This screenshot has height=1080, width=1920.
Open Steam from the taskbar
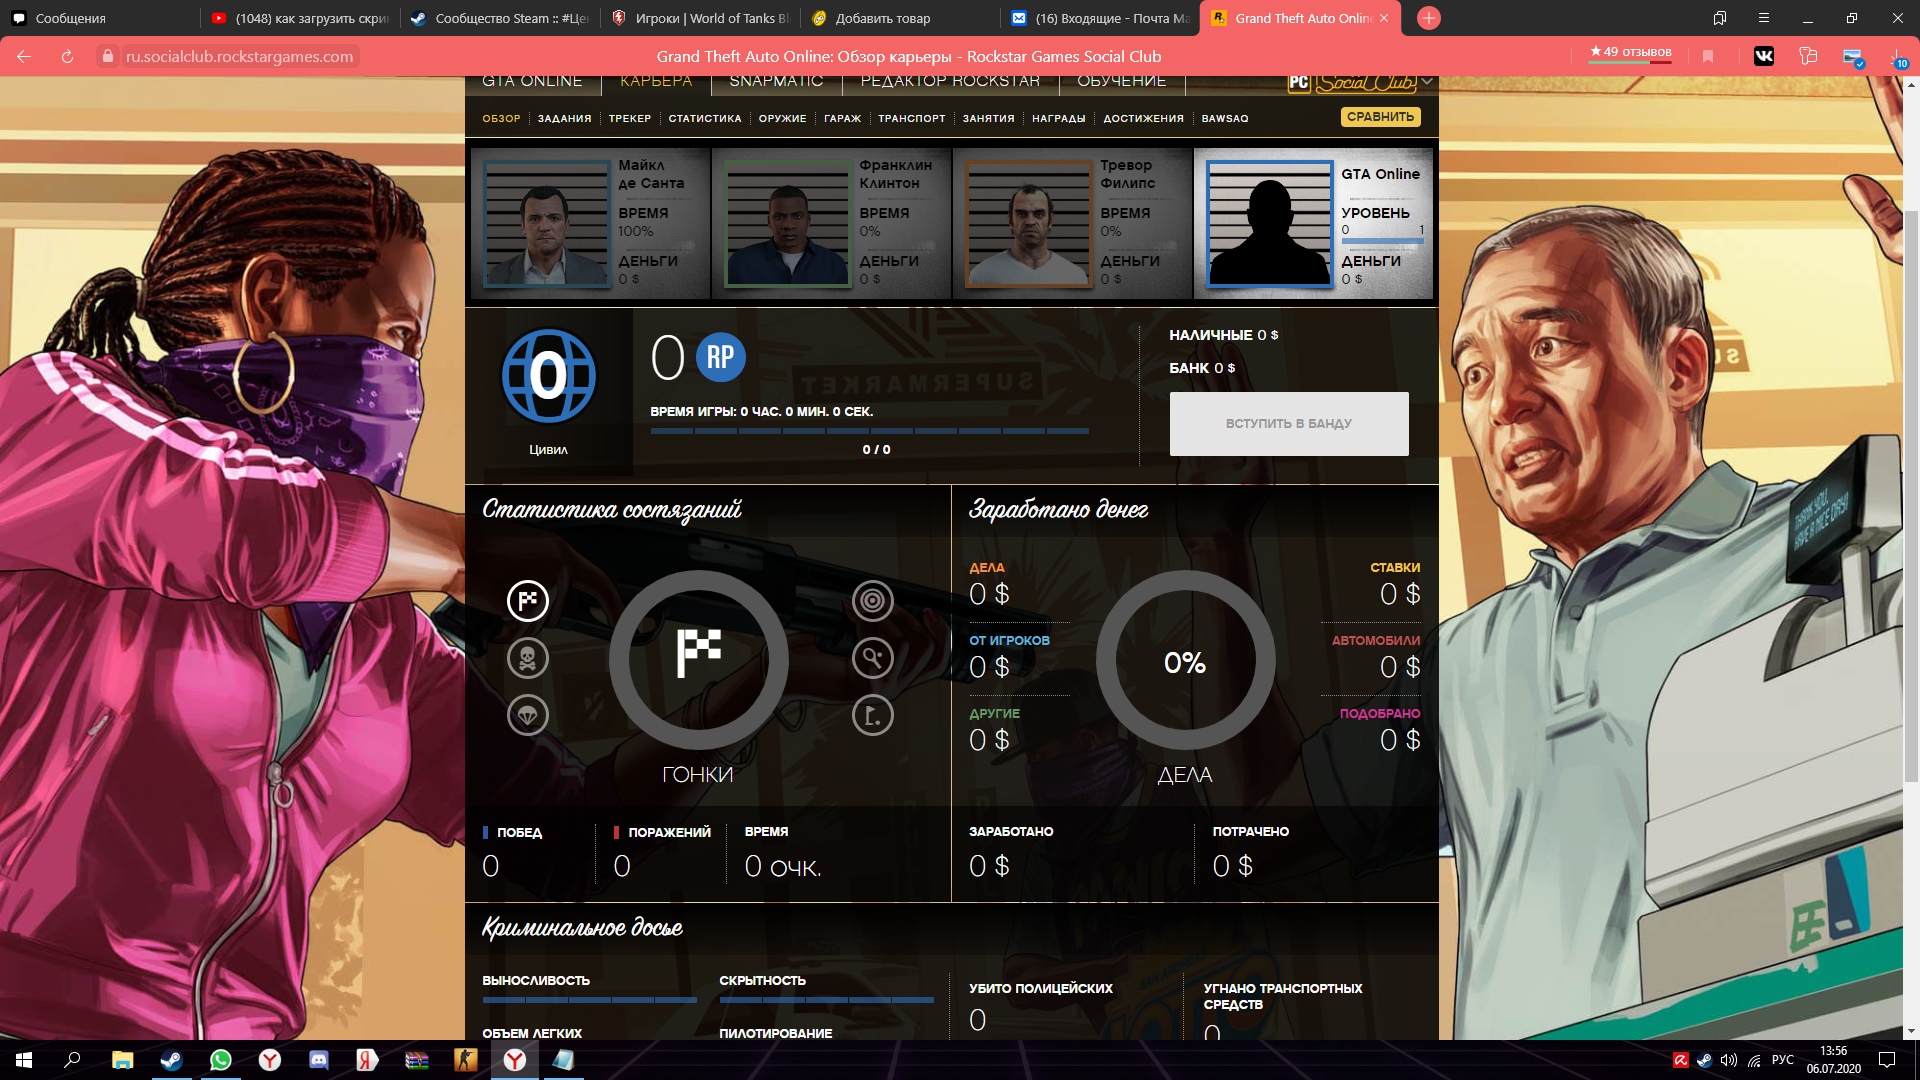172,1060
